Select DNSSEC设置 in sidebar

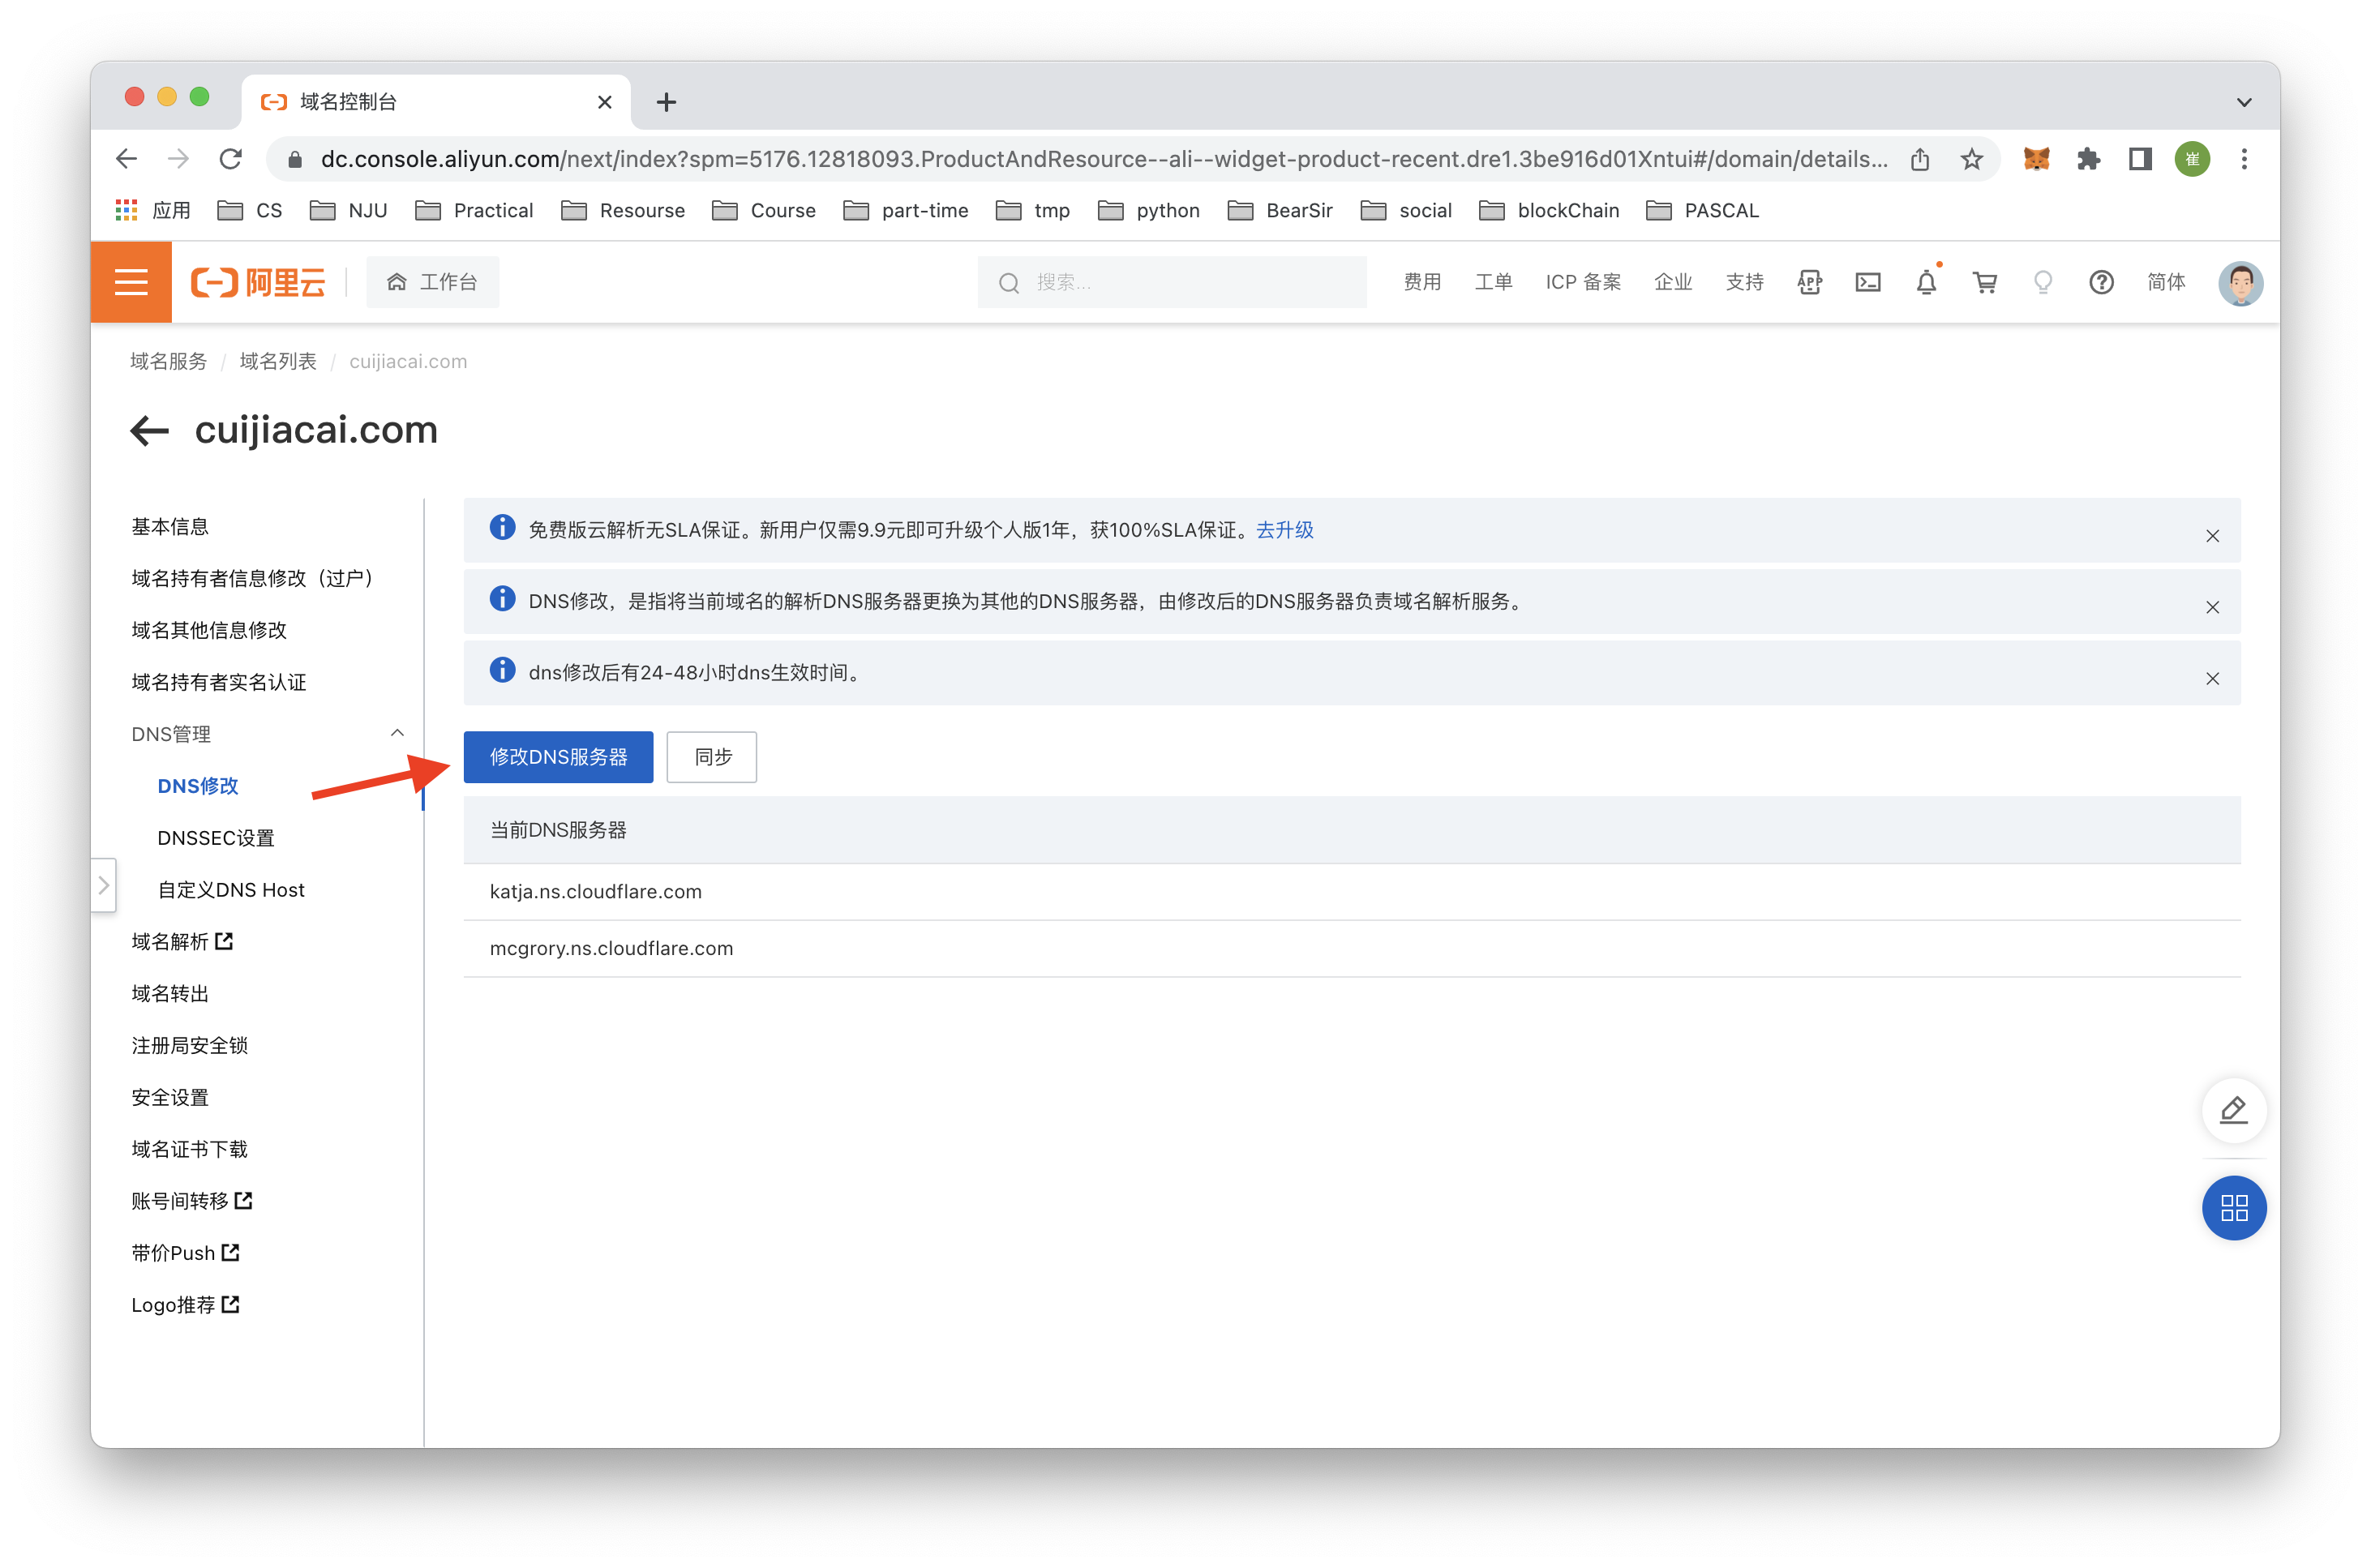216,838
